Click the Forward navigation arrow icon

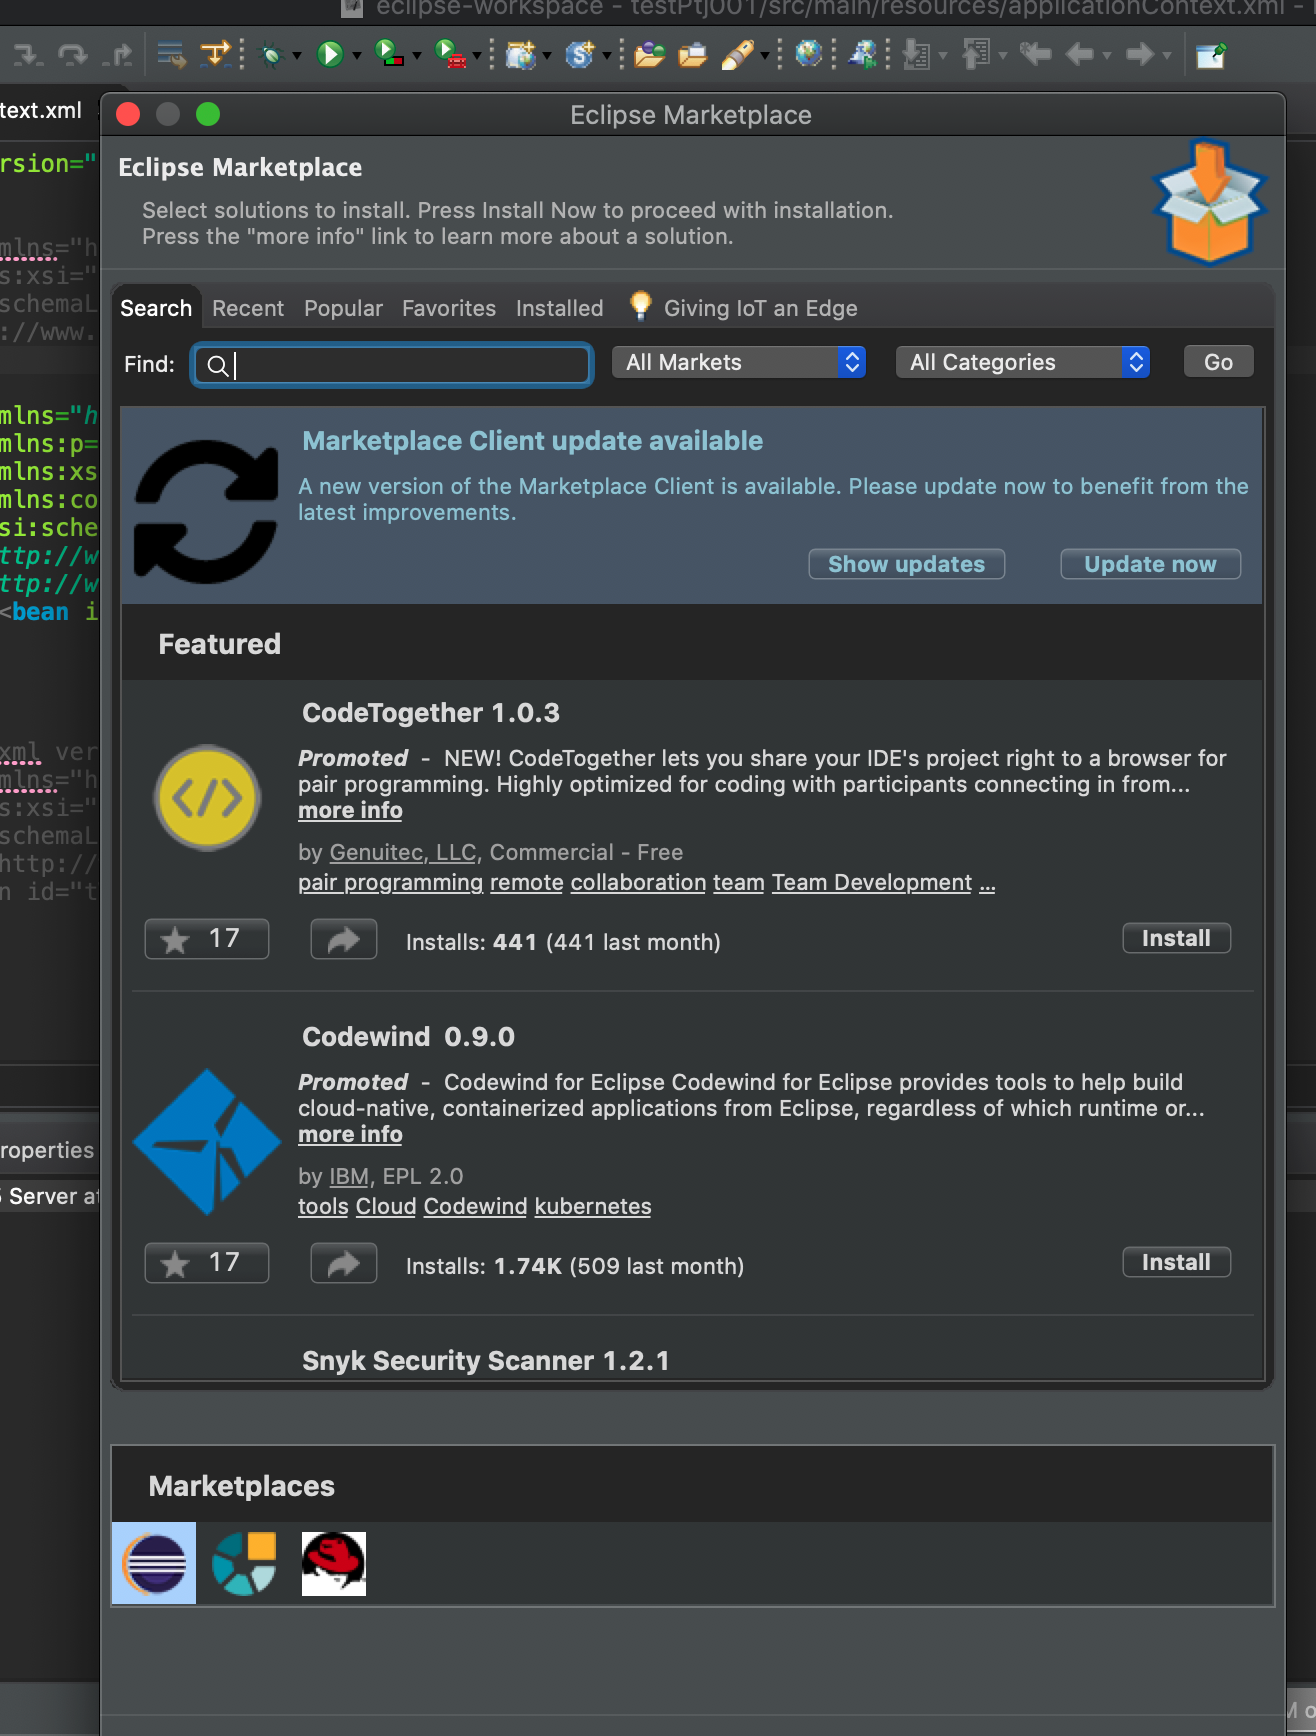tap(1140, 54)
